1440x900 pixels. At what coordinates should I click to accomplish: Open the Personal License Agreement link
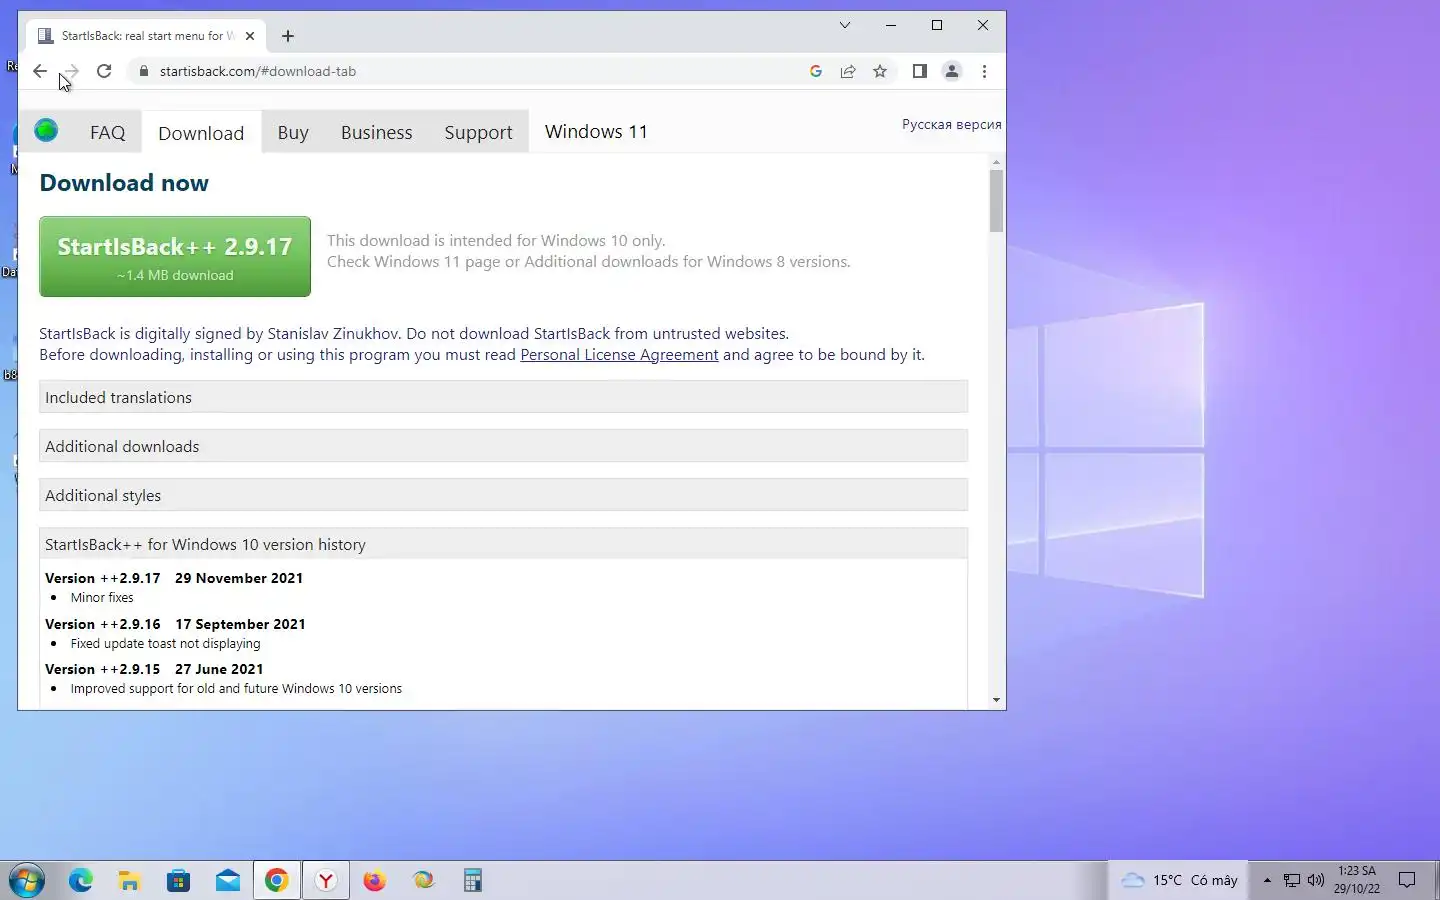[619, 354]
